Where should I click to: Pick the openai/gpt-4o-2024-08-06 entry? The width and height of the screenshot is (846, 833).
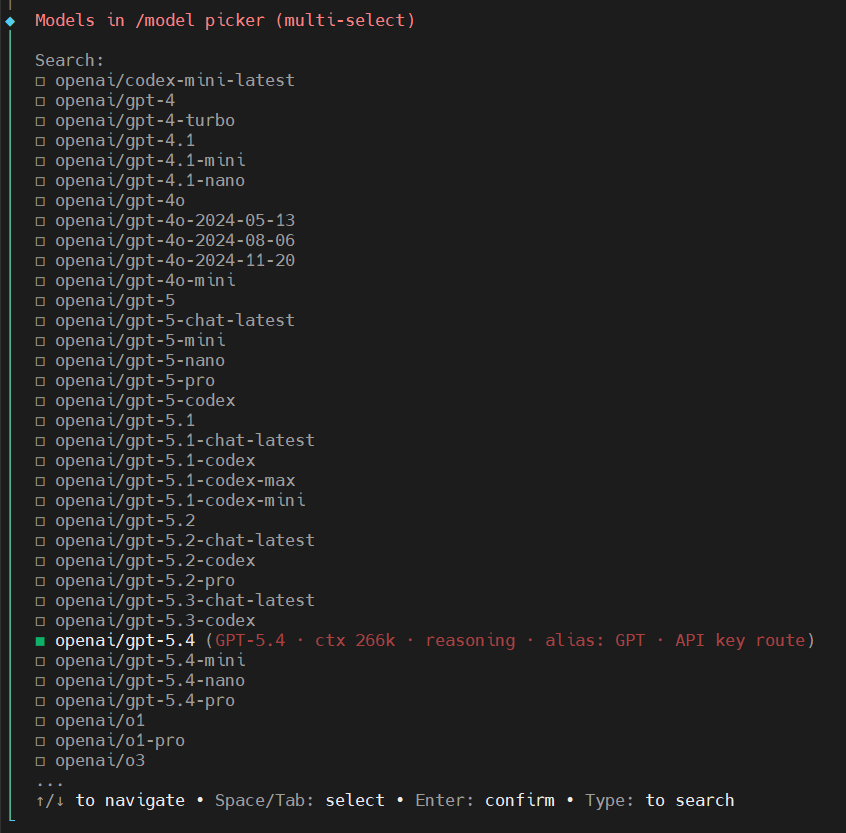pos(175,241)
